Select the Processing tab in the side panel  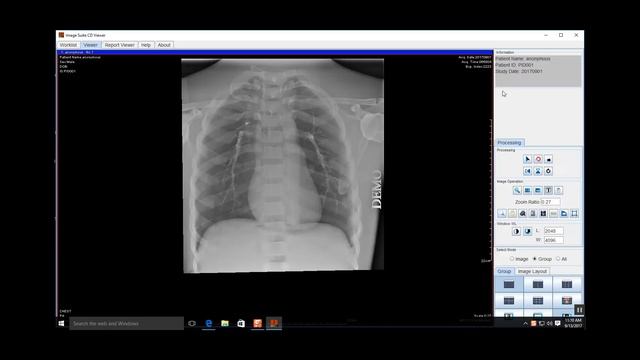[x=509, y=142]
